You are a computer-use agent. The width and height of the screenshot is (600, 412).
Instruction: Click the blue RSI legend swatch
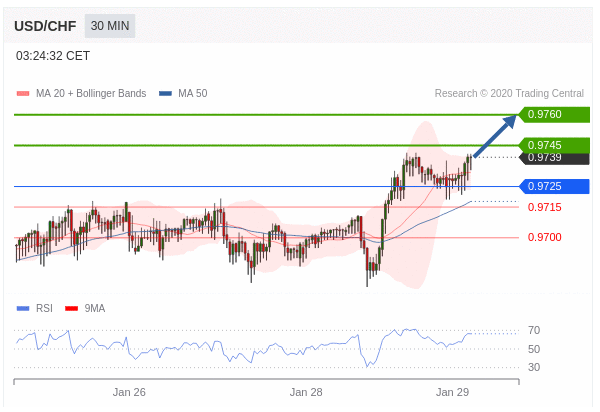point(23,308)
